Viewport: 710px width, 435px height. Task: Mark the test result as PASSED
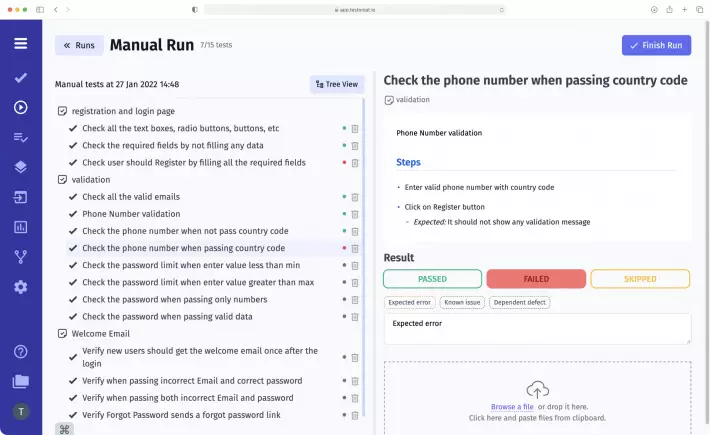(x=432, y=279)
